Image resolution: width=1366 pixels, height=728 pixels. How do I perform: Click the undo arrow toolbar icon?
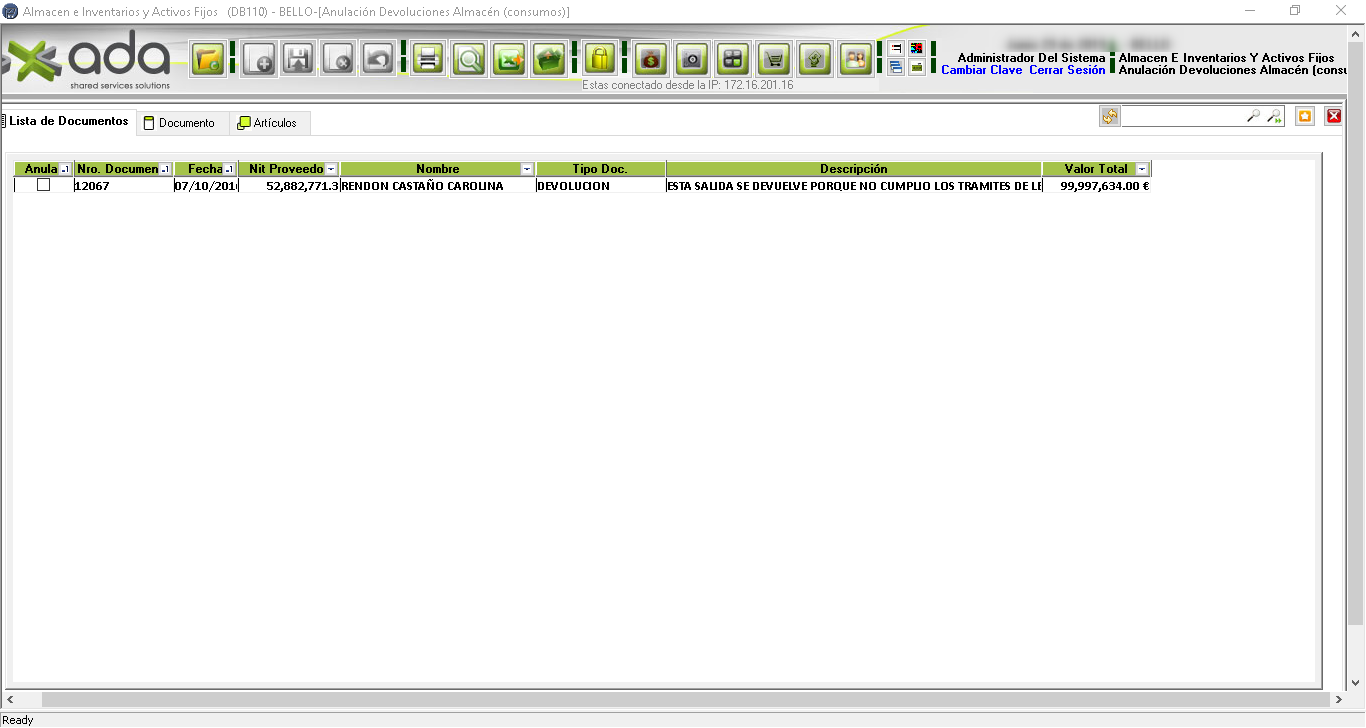(377, 60)
